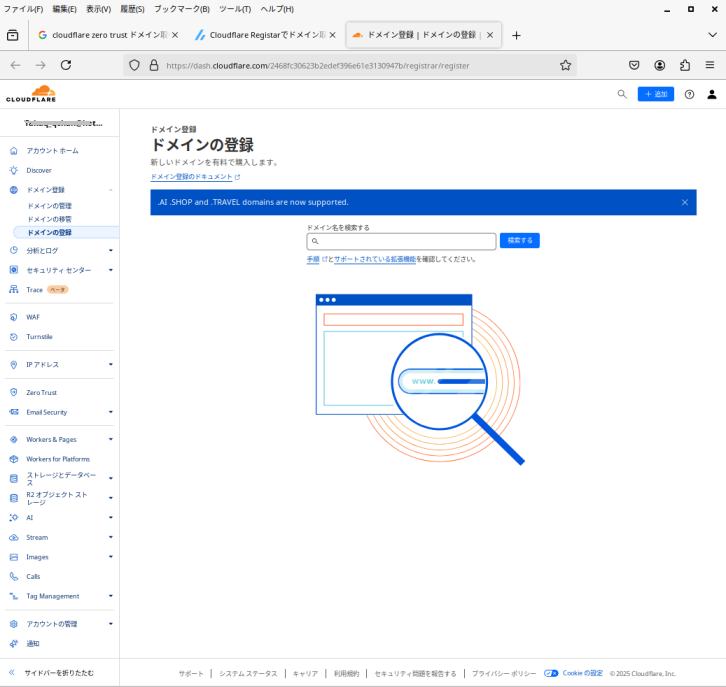Open Cookie の設定 toggle link
The width and height of the screenshot is (726, 687).
click(573, 673)
